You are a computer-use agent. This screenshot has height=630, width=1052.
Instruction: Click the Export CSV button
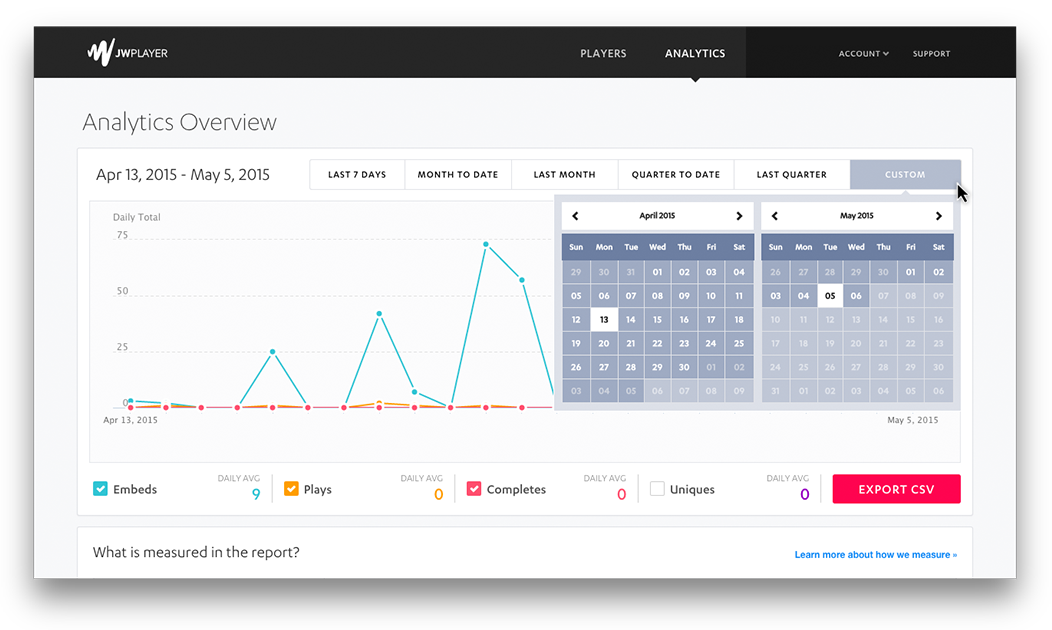(896, 489)
